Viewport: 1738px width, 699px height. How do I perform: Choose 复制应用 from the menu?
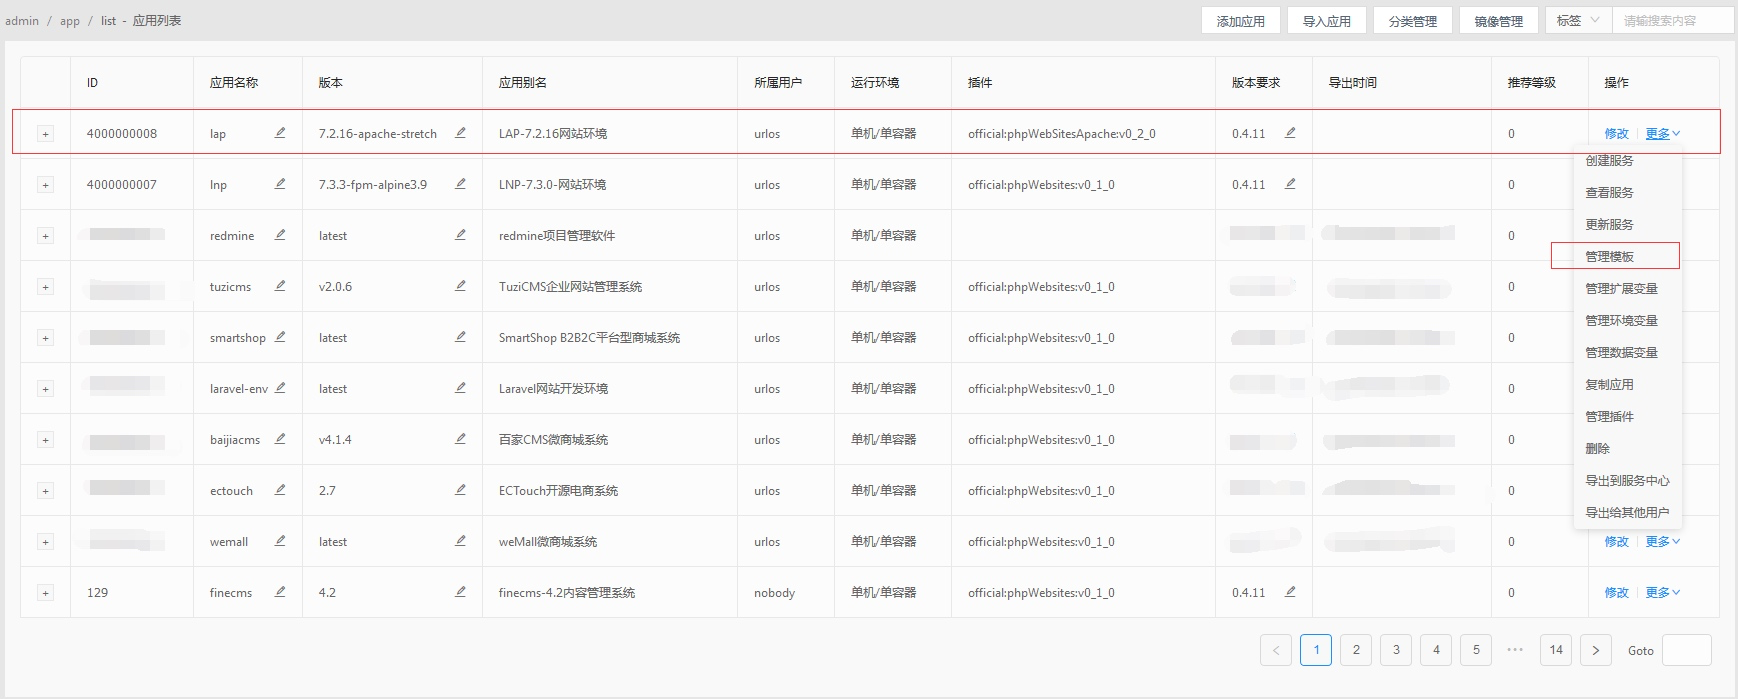point(1626,384)
